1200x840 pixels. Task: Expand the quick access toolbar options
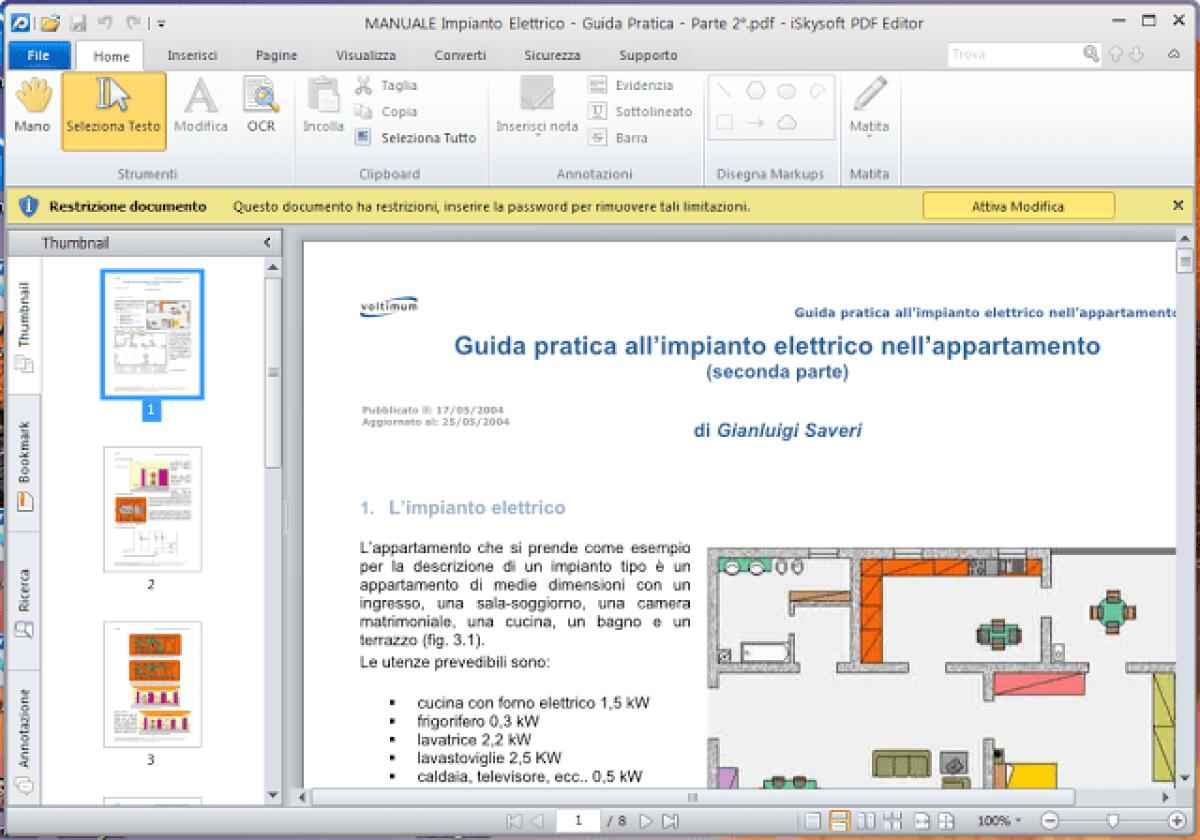161,22
